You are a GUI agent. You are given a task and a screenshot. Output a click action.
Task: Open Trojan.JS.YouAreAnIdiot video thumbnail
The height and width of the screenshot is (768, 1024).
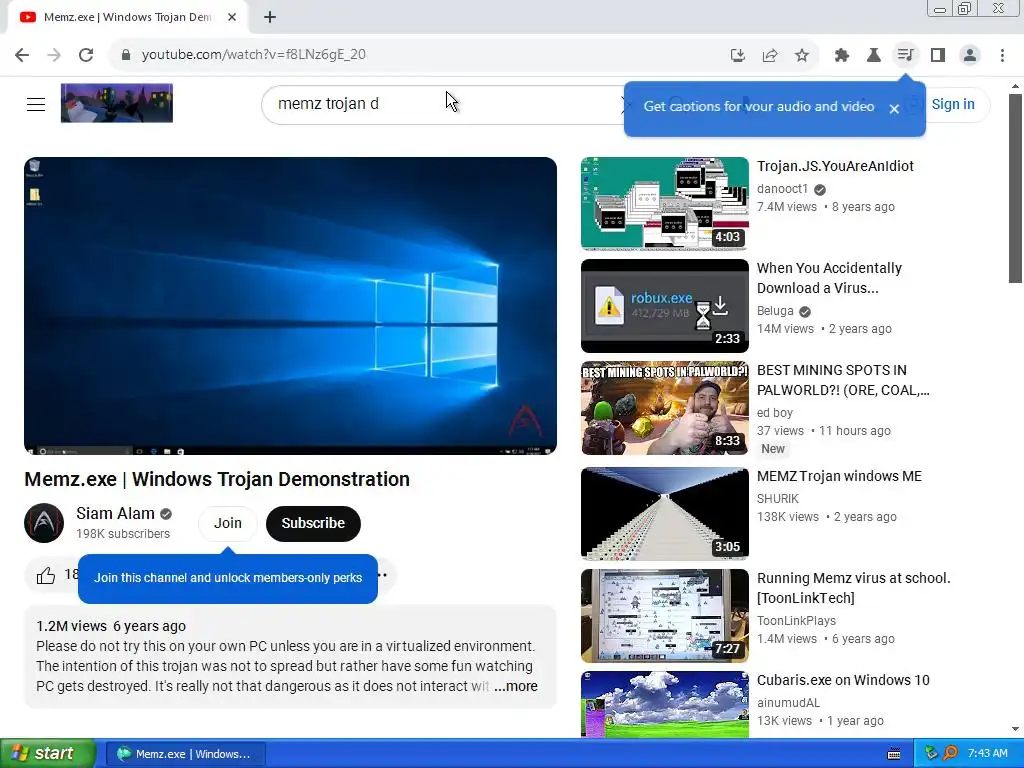click(665, 204)
